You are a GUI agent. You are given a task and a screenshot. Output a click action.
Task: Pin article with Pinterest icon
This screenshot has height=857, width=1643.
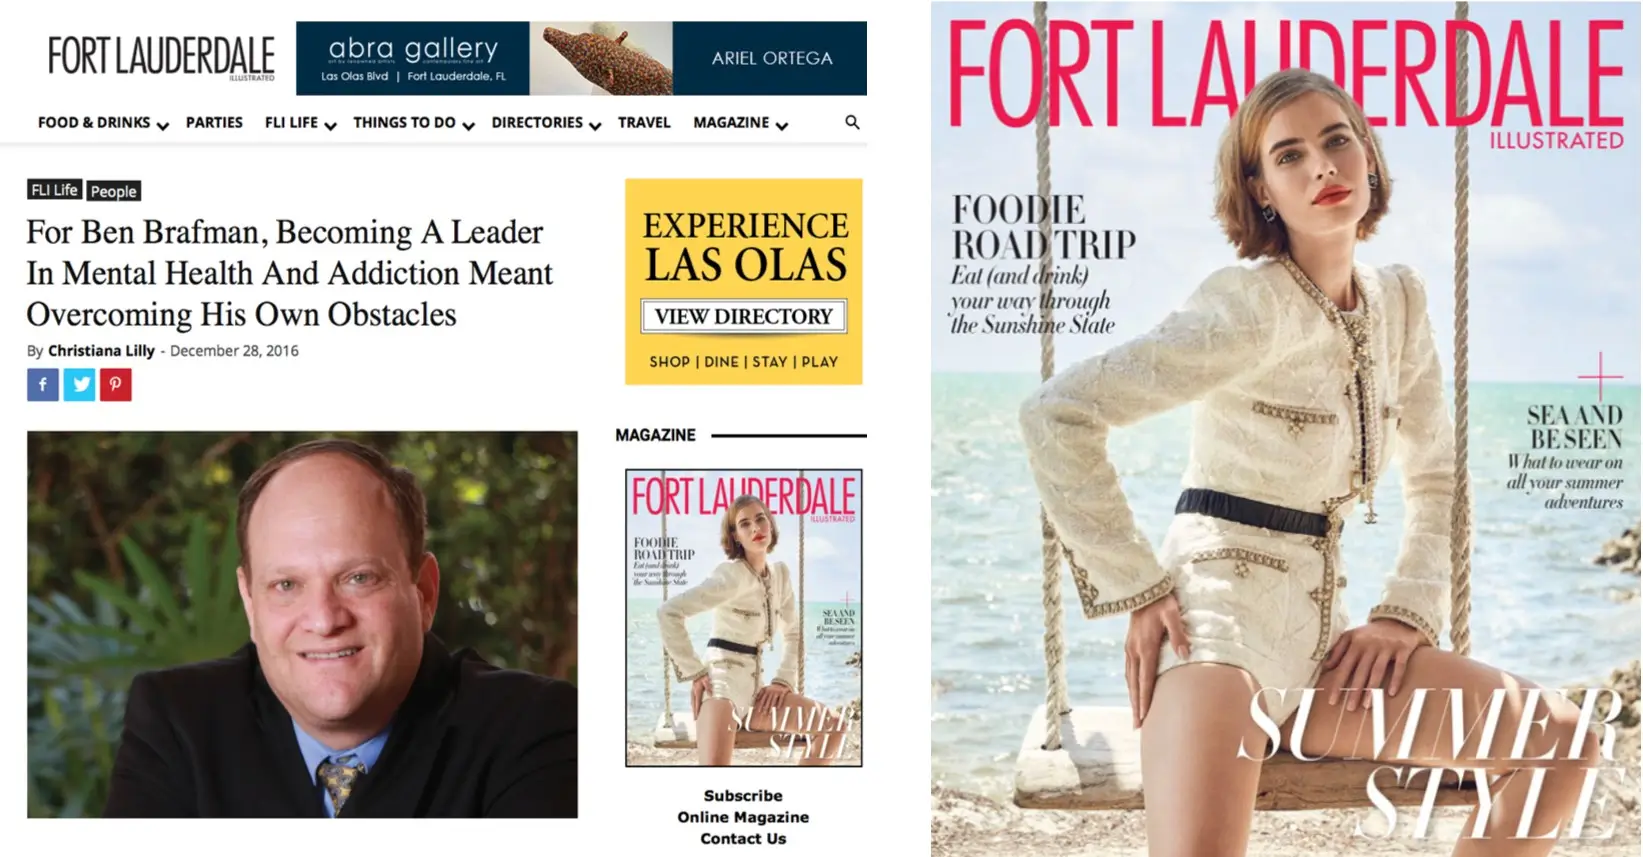pyautogui.click(x=116, y=384)
